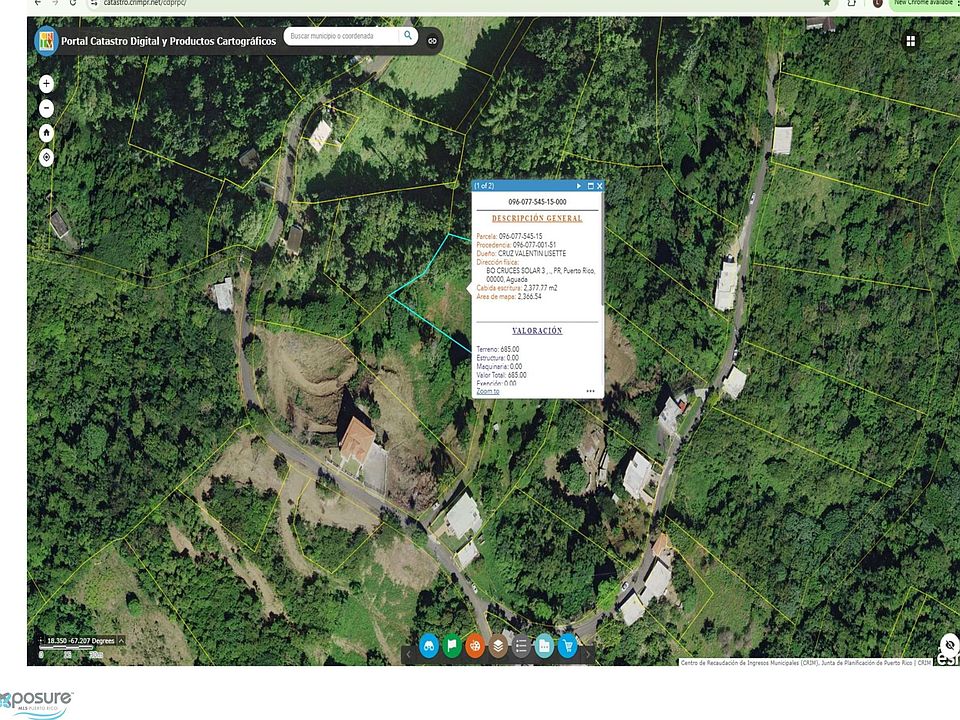The image size is (960, 720).
Task: Return to the default map extent (home)
Action: [x=46, y=132]
